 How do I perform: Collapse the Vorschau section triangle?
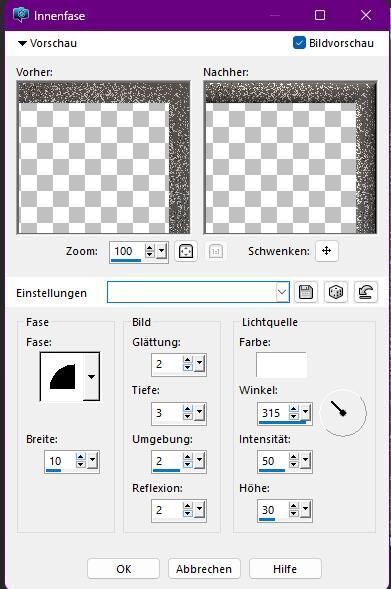point(22,44)
